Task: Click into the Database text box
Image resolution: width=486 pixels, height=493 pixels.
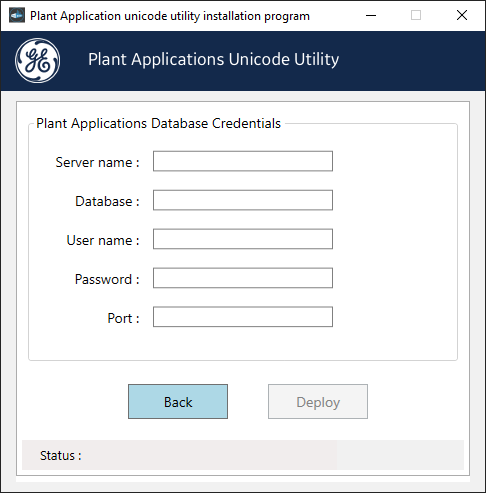Action: click(243, 200)
